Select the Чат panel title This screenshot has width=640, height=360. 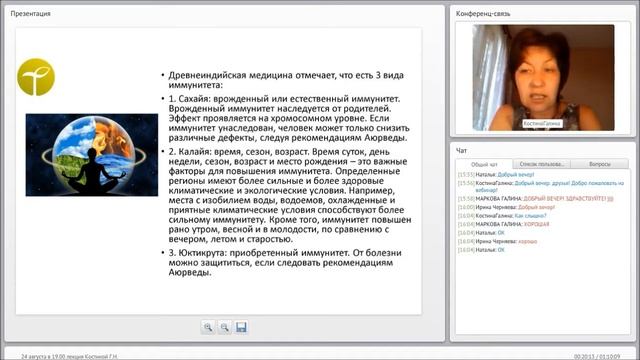[461, 151]
